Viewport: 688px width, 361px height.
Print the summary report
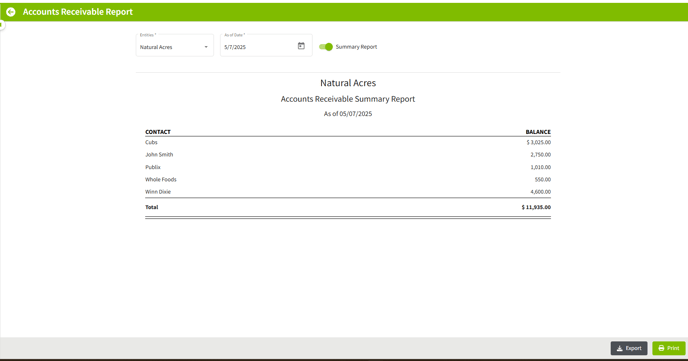[x=669, y=348]
